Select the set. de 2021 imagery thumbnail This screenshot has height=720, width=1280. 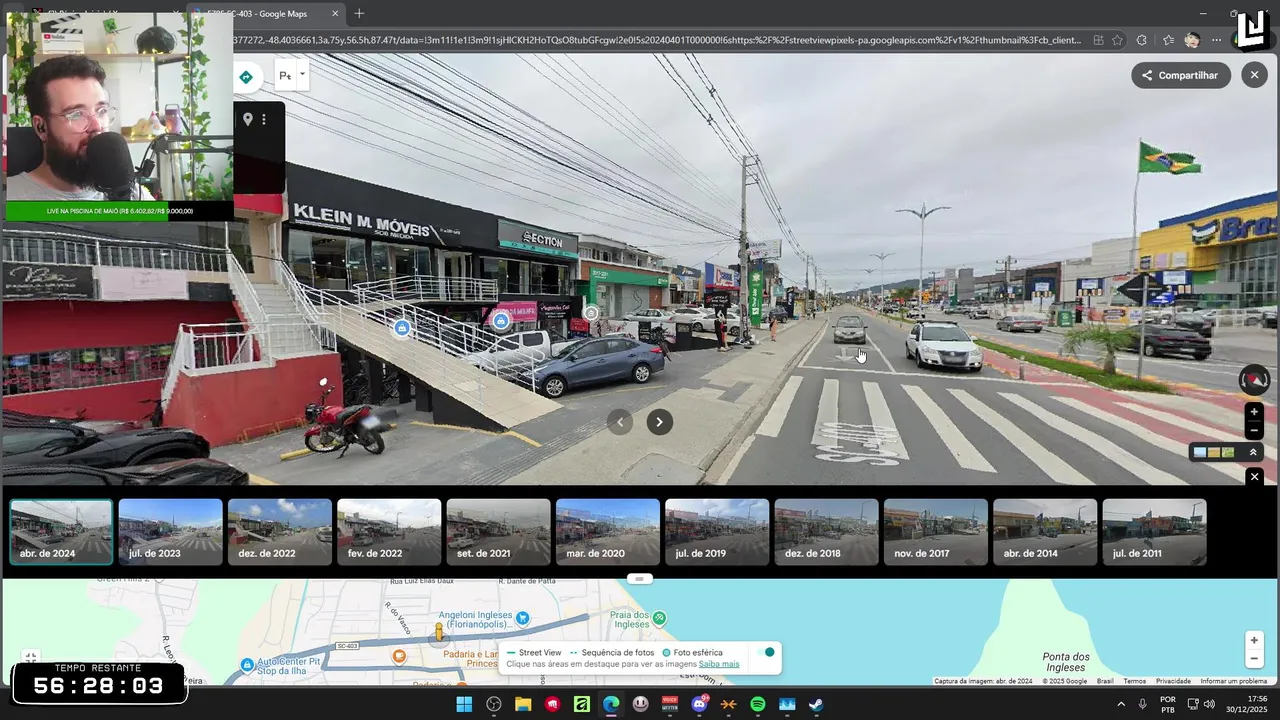coord(498,532)
